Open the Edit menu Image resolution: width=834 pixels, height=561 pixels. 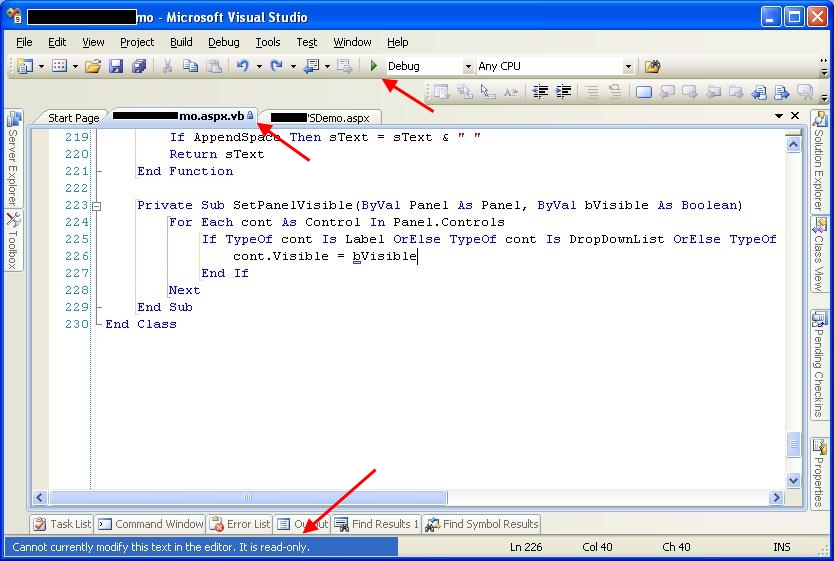click(x=57, y=42)
